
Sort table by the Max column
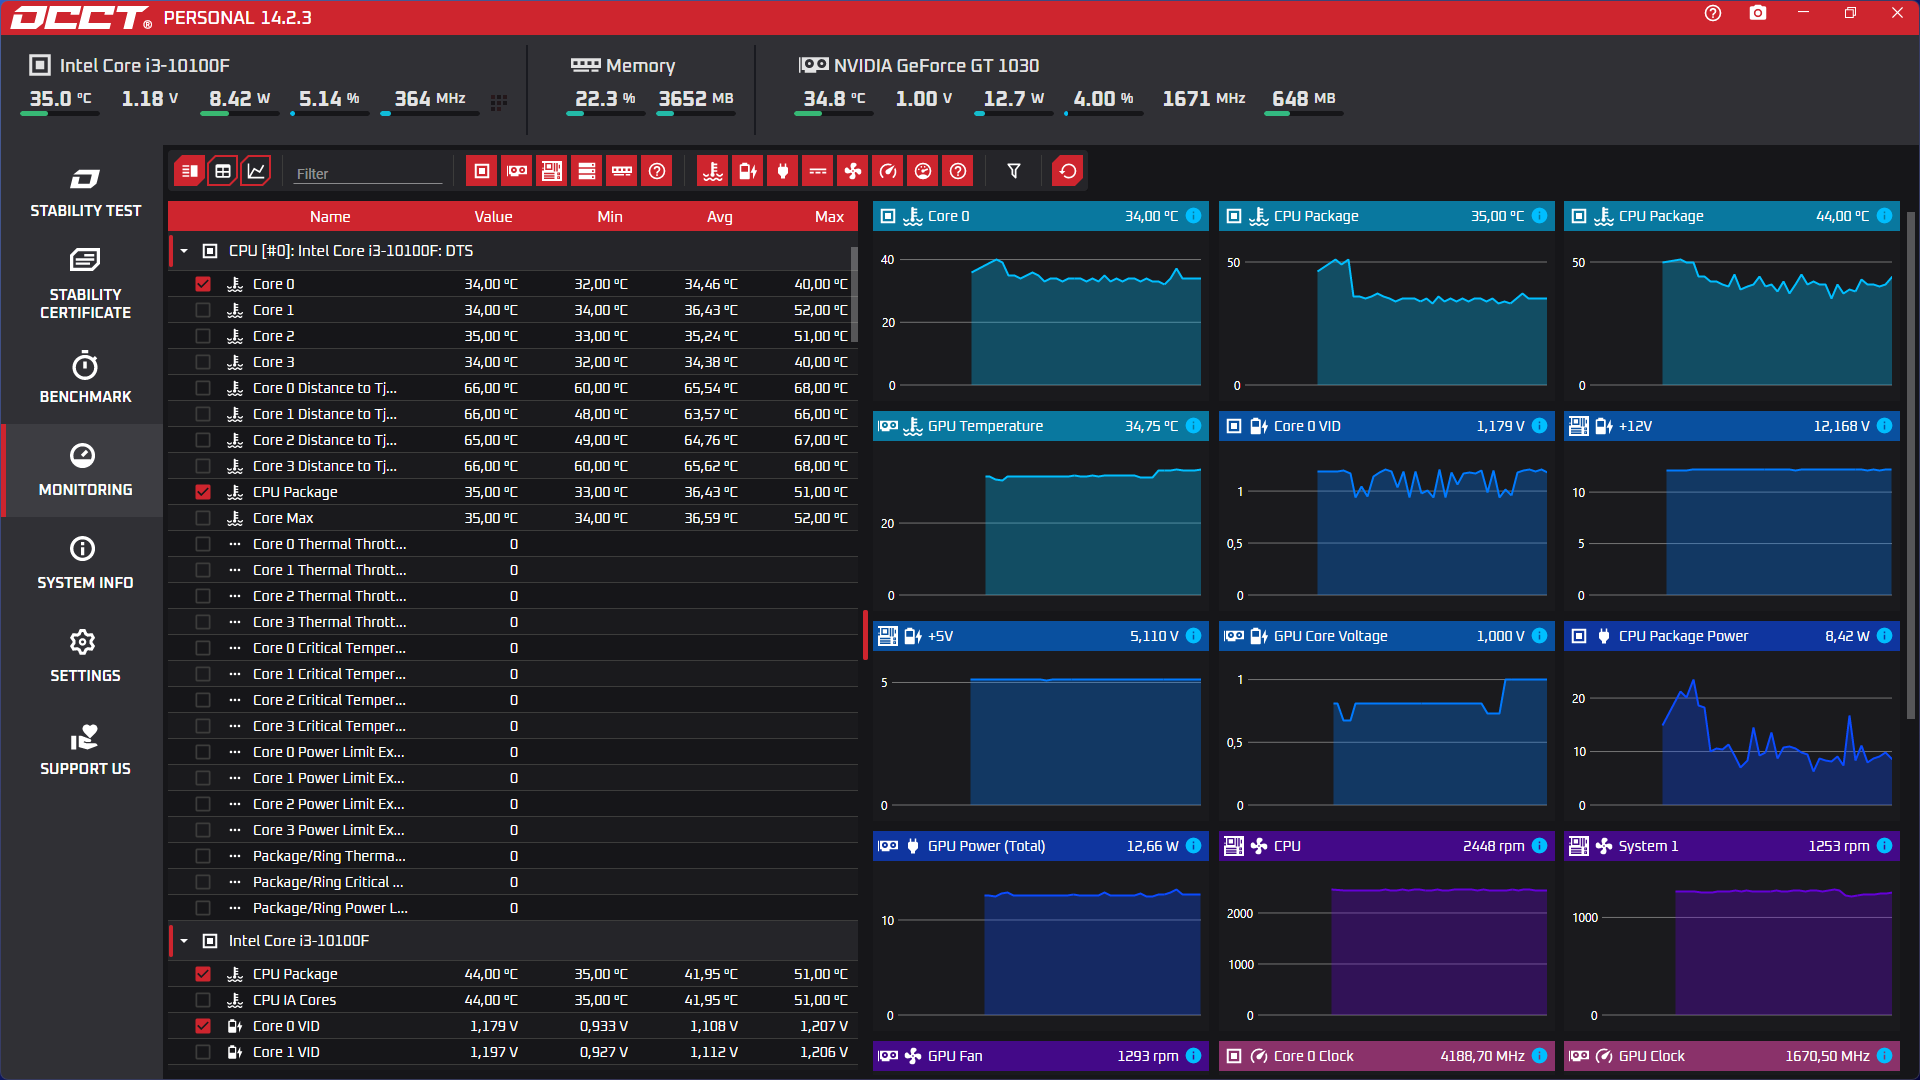coord(829,217)
